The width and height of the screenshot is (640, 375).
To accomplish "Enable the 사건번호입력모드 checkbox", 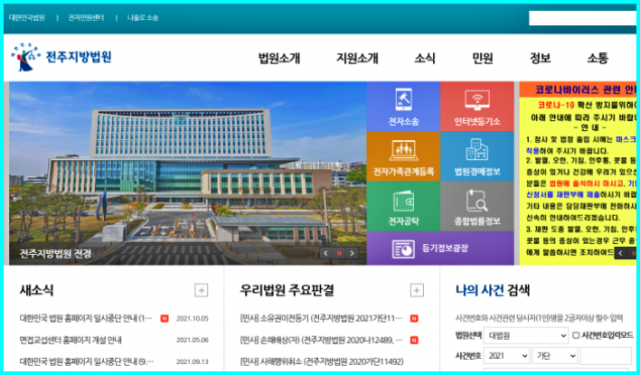I will coord(576,335).
